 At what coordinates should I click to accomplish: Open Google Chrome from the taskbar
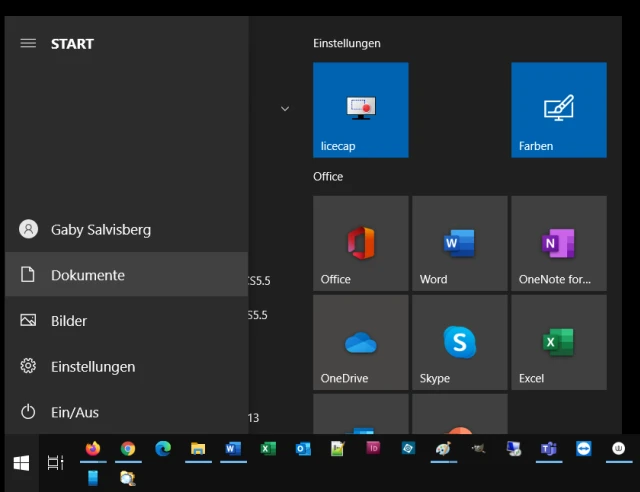[128, 449]
